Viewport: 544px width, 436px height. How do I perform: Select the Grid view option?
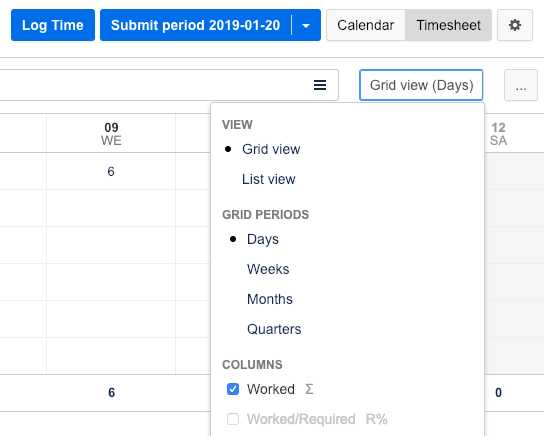(x=271, y=149)
